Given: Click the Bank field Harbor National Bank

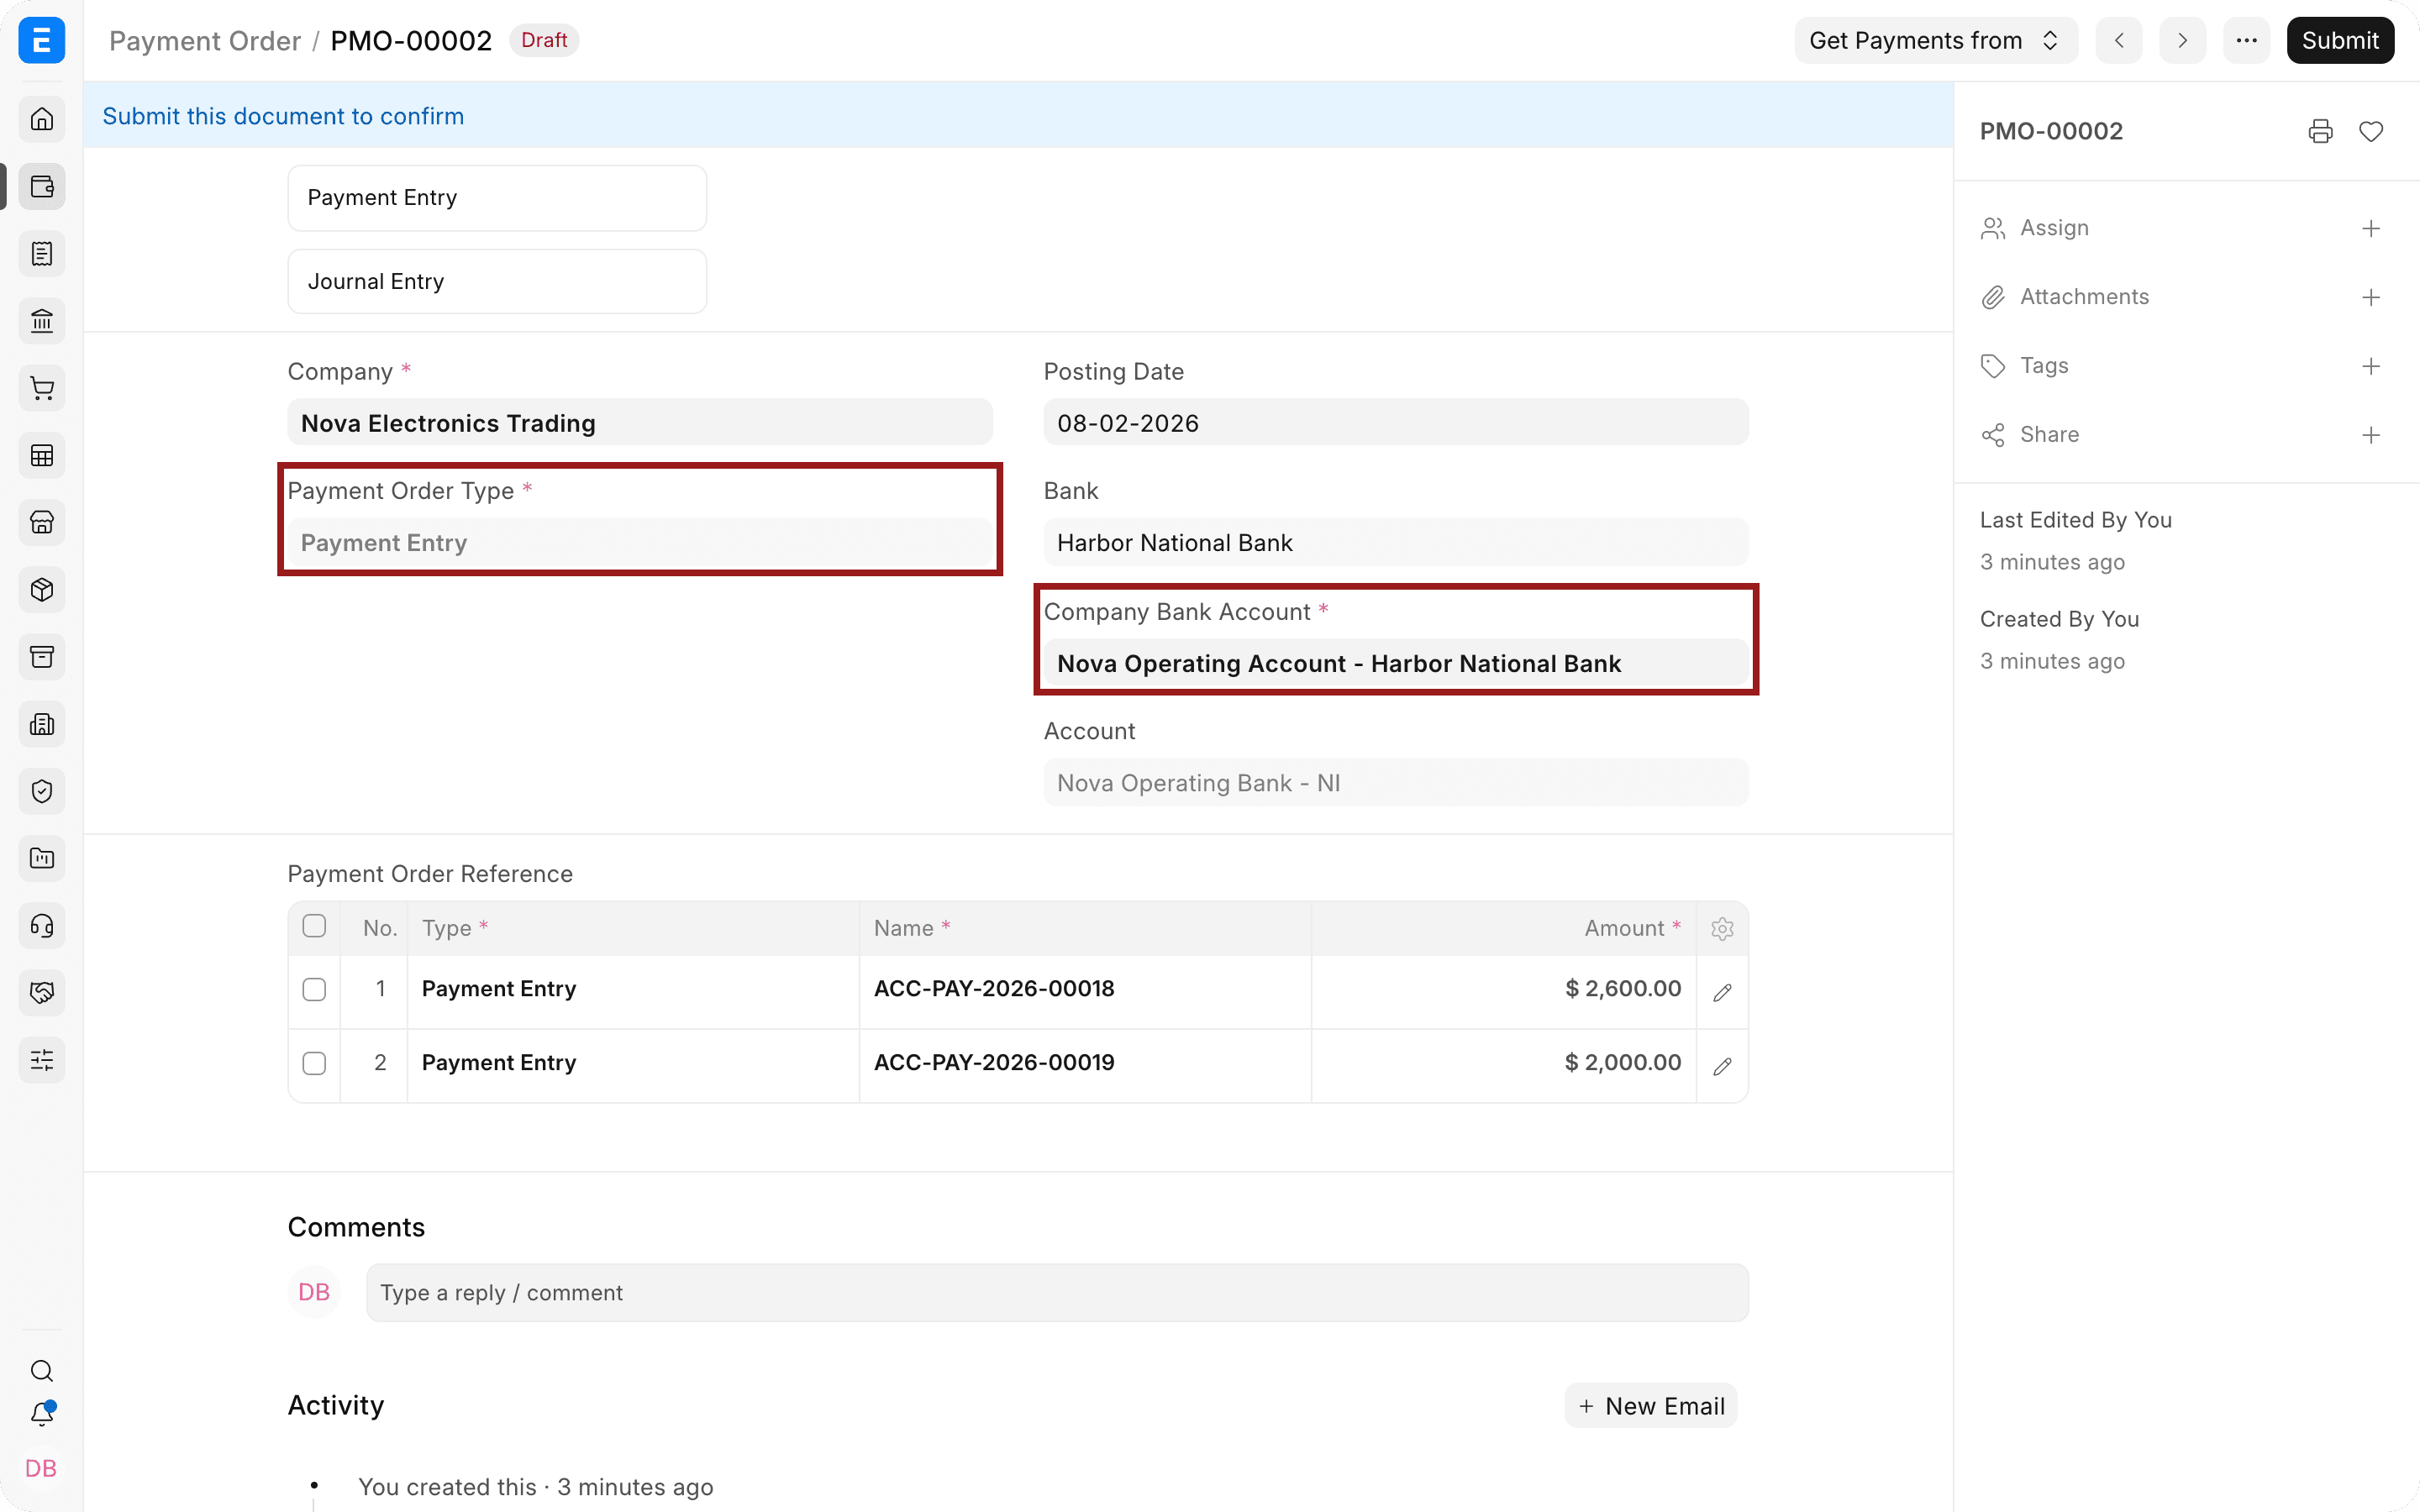Looking at the screenshot, I should point(1396,542).
